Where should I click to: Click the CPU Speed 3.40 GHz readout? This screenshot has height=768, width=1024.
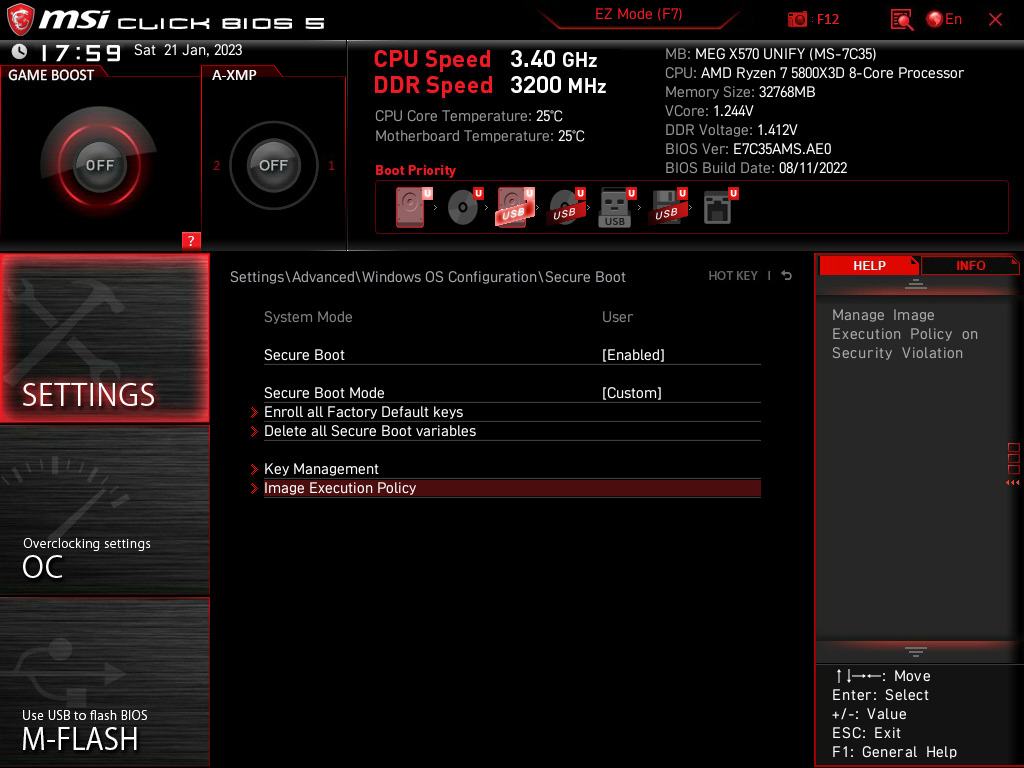pos(485,59)
